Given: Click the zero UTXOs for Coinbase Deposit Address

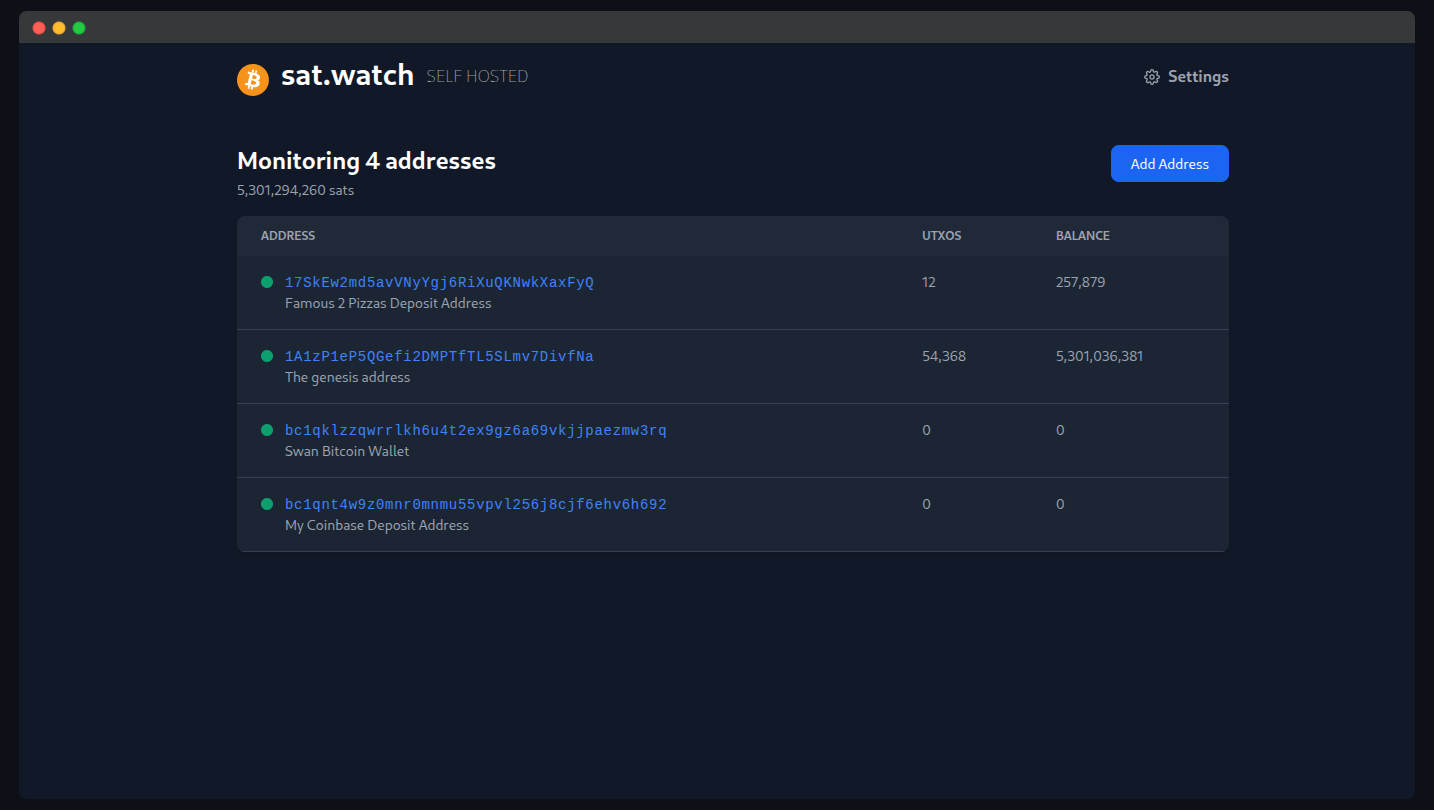Looking at the screenshot, I should 926,505.
